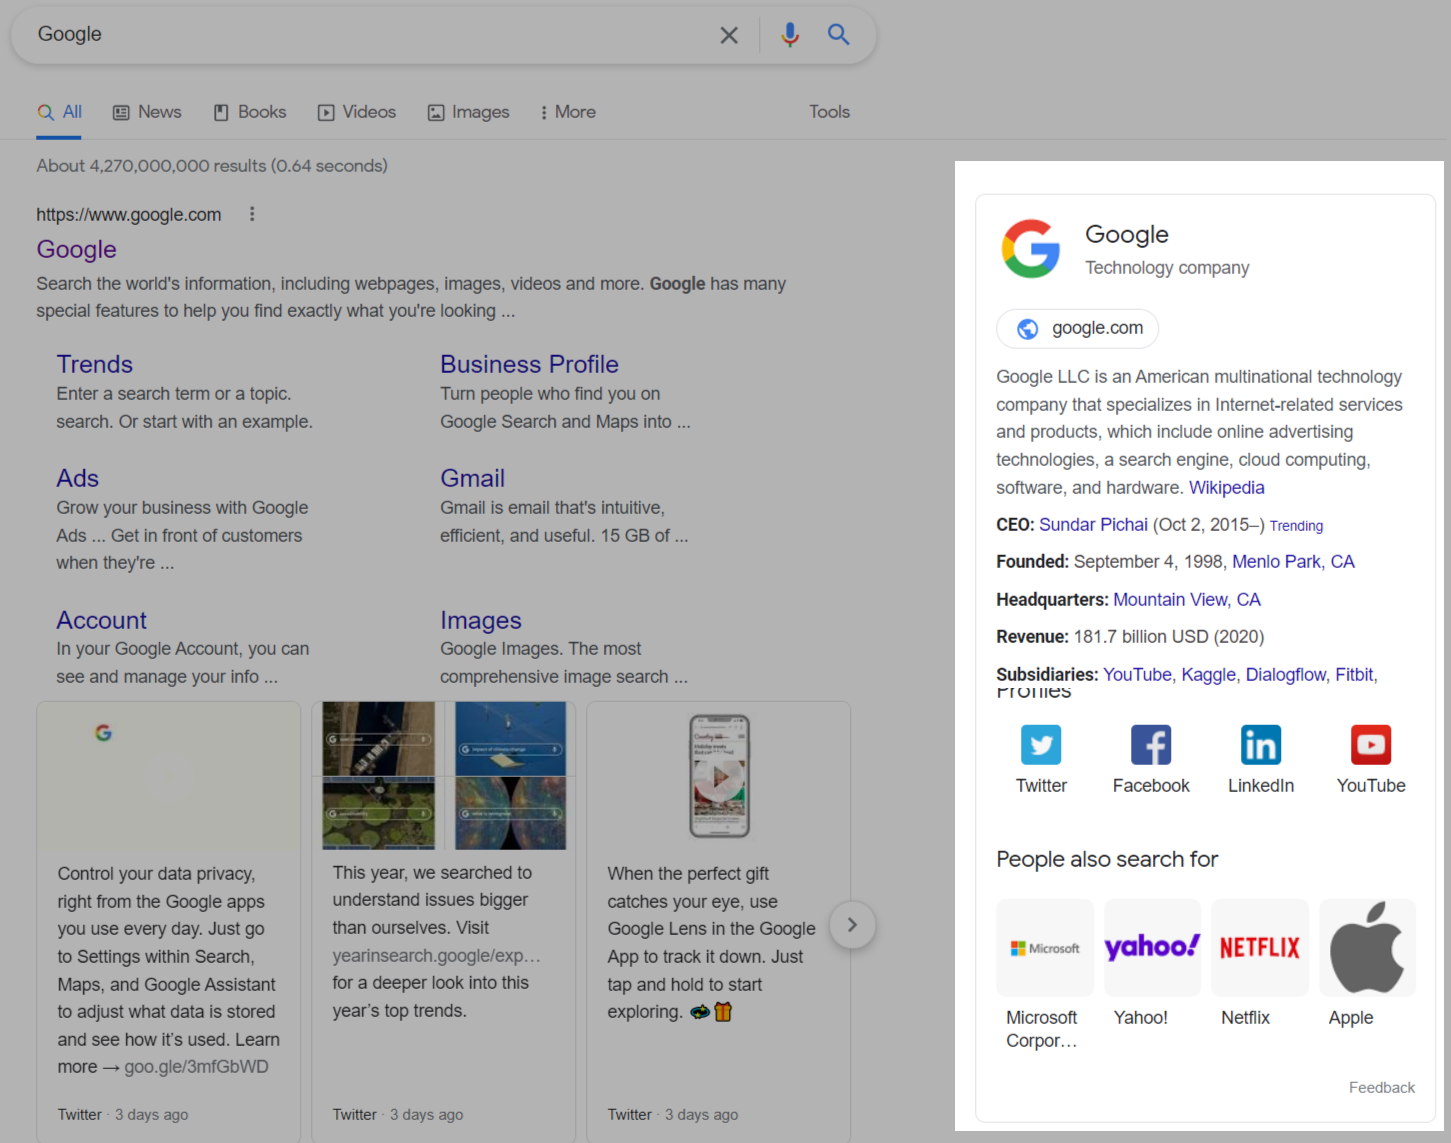The image size is (1451, 1143).
Task: Open Google's Twitter profile icon
Action: click(x=1041, y=745)
